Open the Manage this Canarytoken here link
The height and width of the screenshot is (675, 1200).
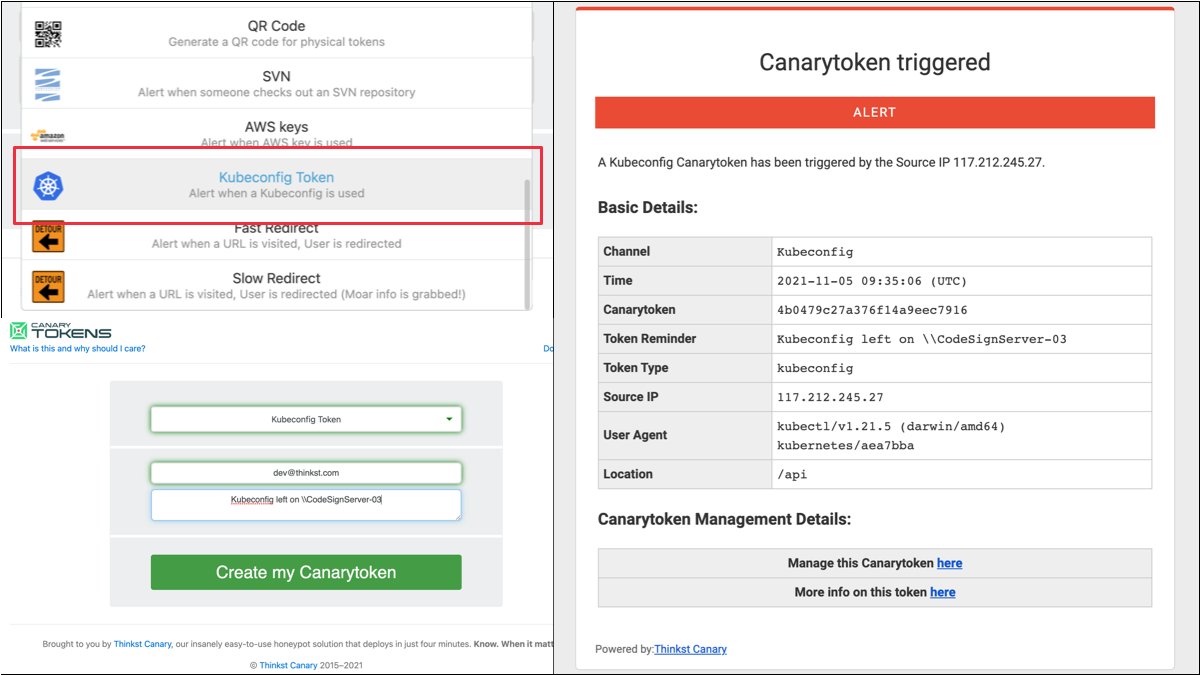tap(950, 563)
